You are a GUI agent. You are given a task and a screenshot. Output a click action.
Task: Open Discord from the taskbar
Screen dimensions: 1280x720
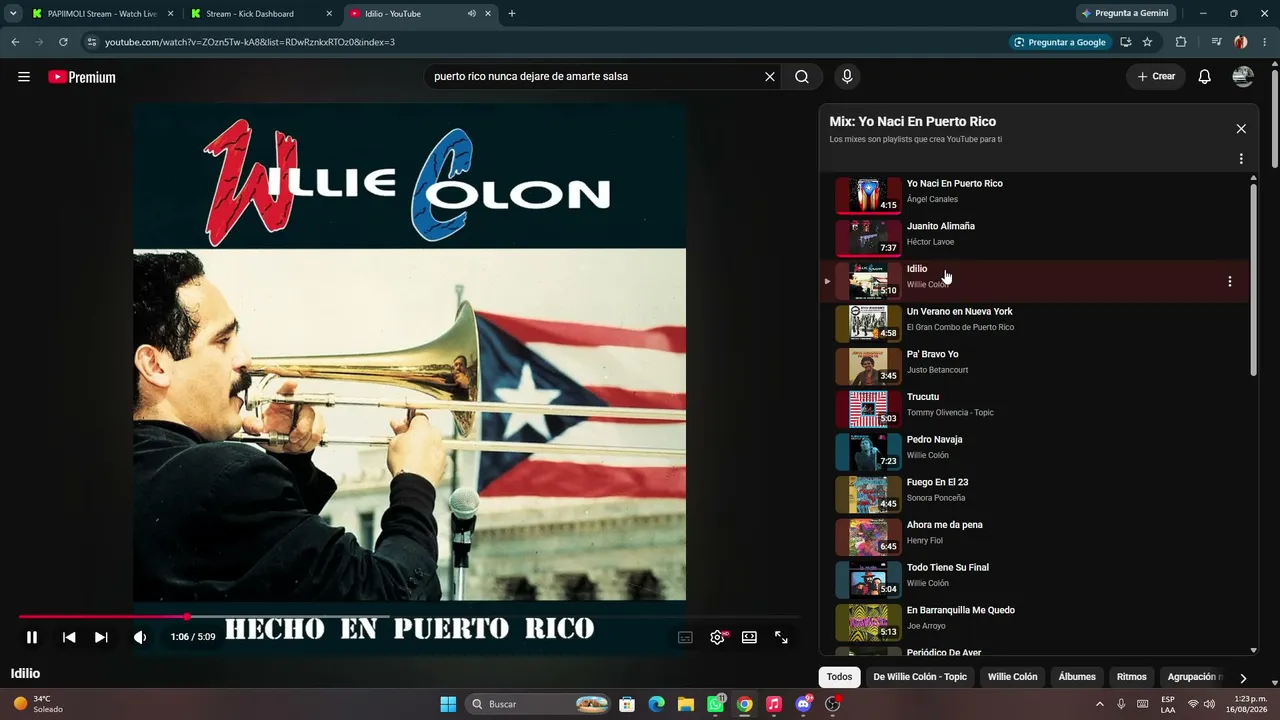(803, 704)
